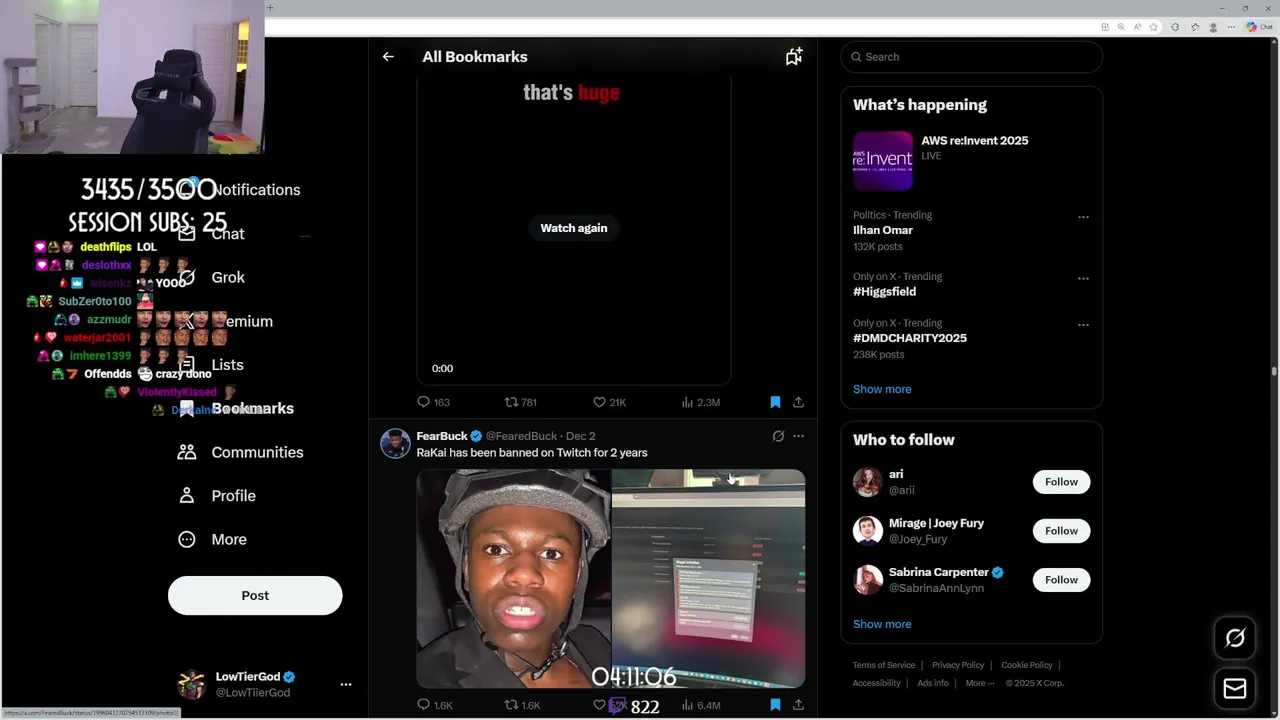Show more trends under What's happening

tap(882, 389)
